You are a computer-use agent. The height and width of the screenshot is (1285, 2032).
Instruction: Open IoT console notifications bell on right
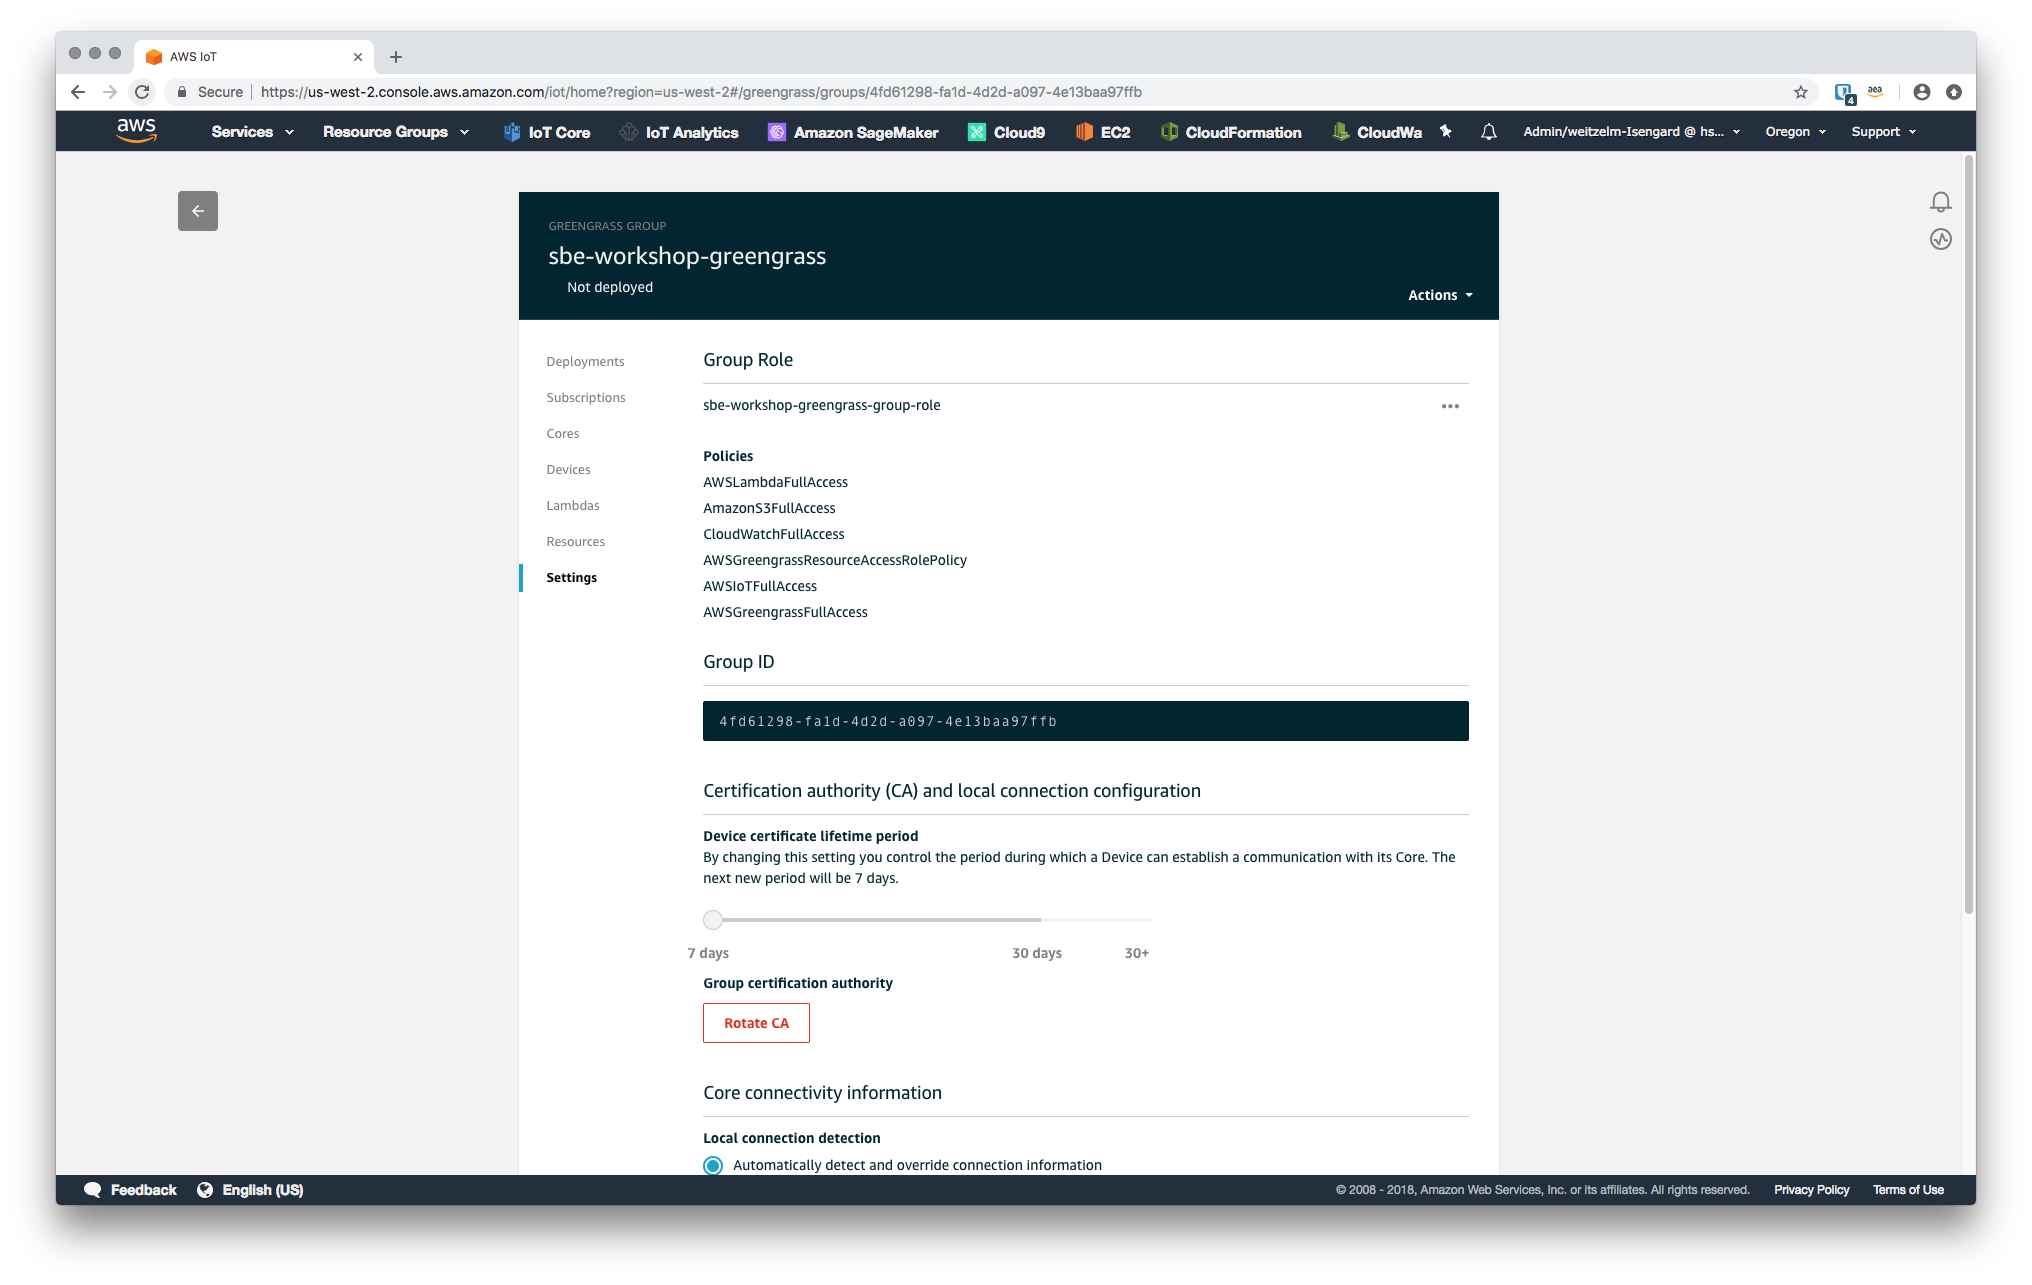(1941, 202)
